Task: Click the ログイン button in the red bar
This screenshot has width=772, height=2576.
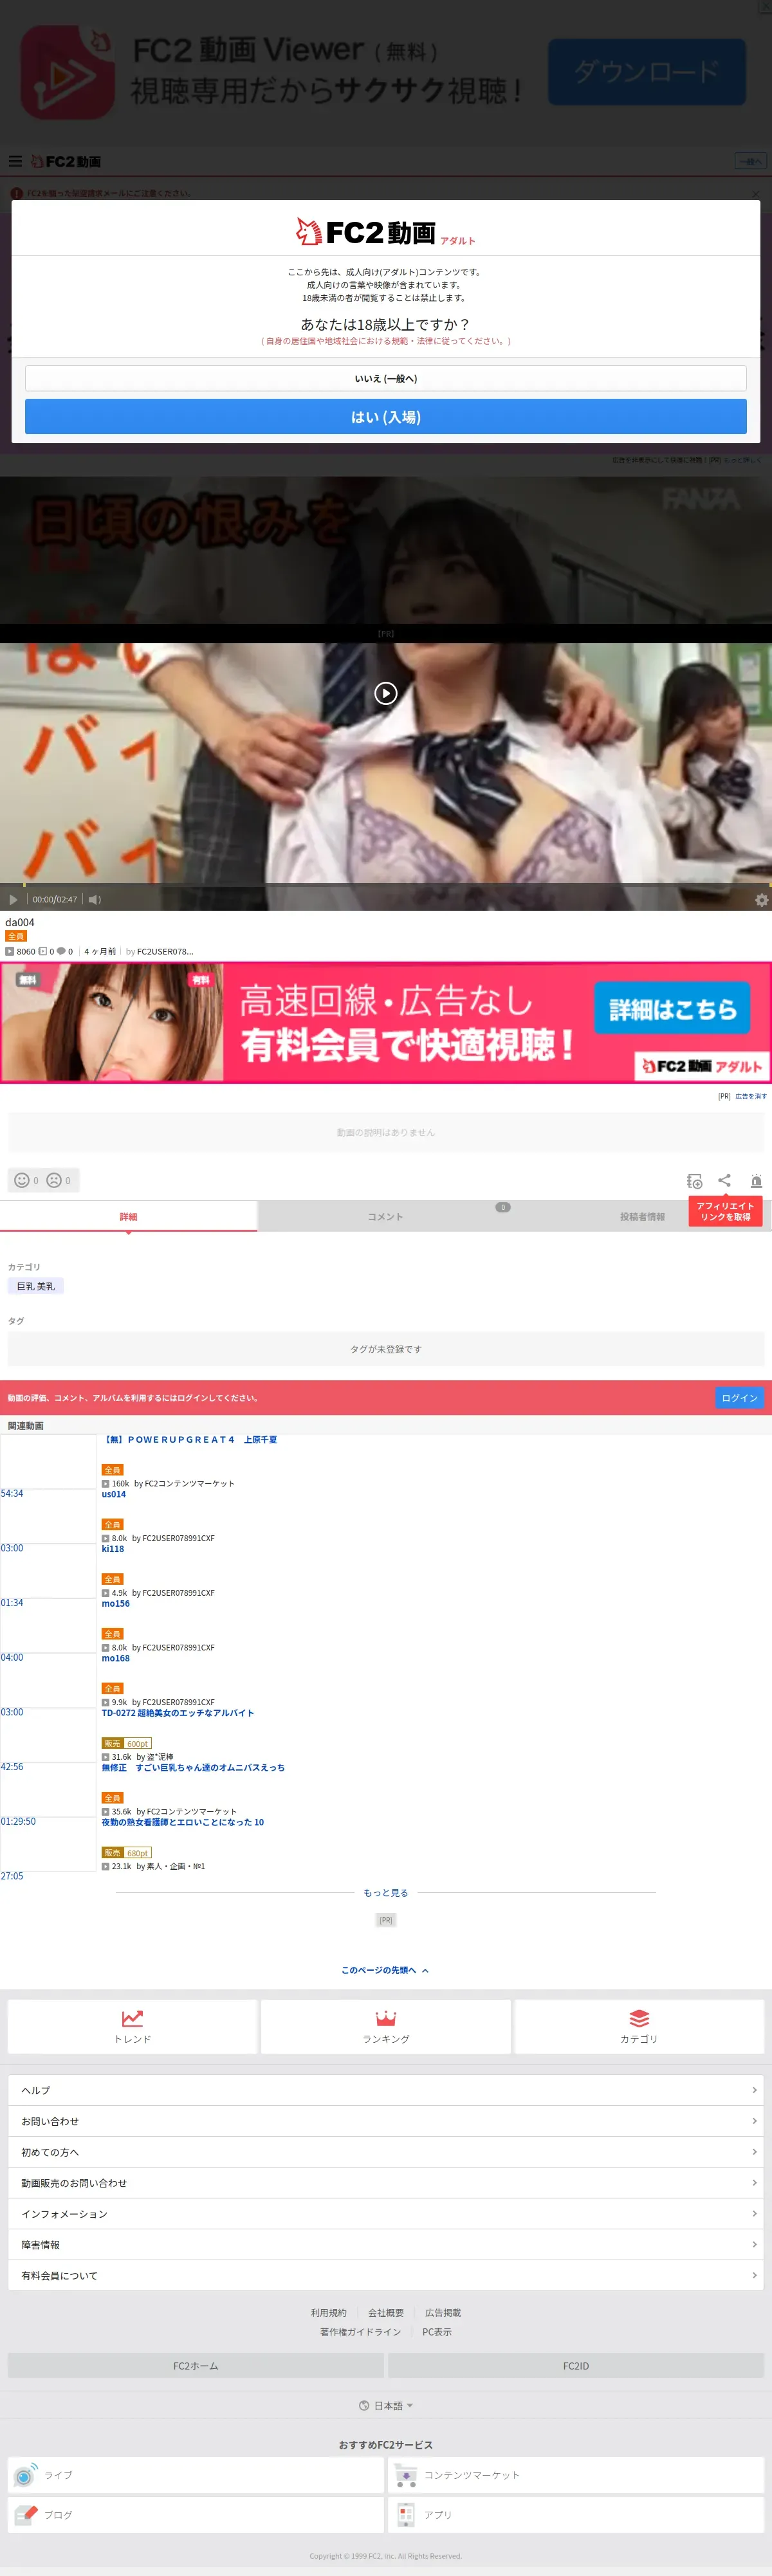Action: [740, 1398]
